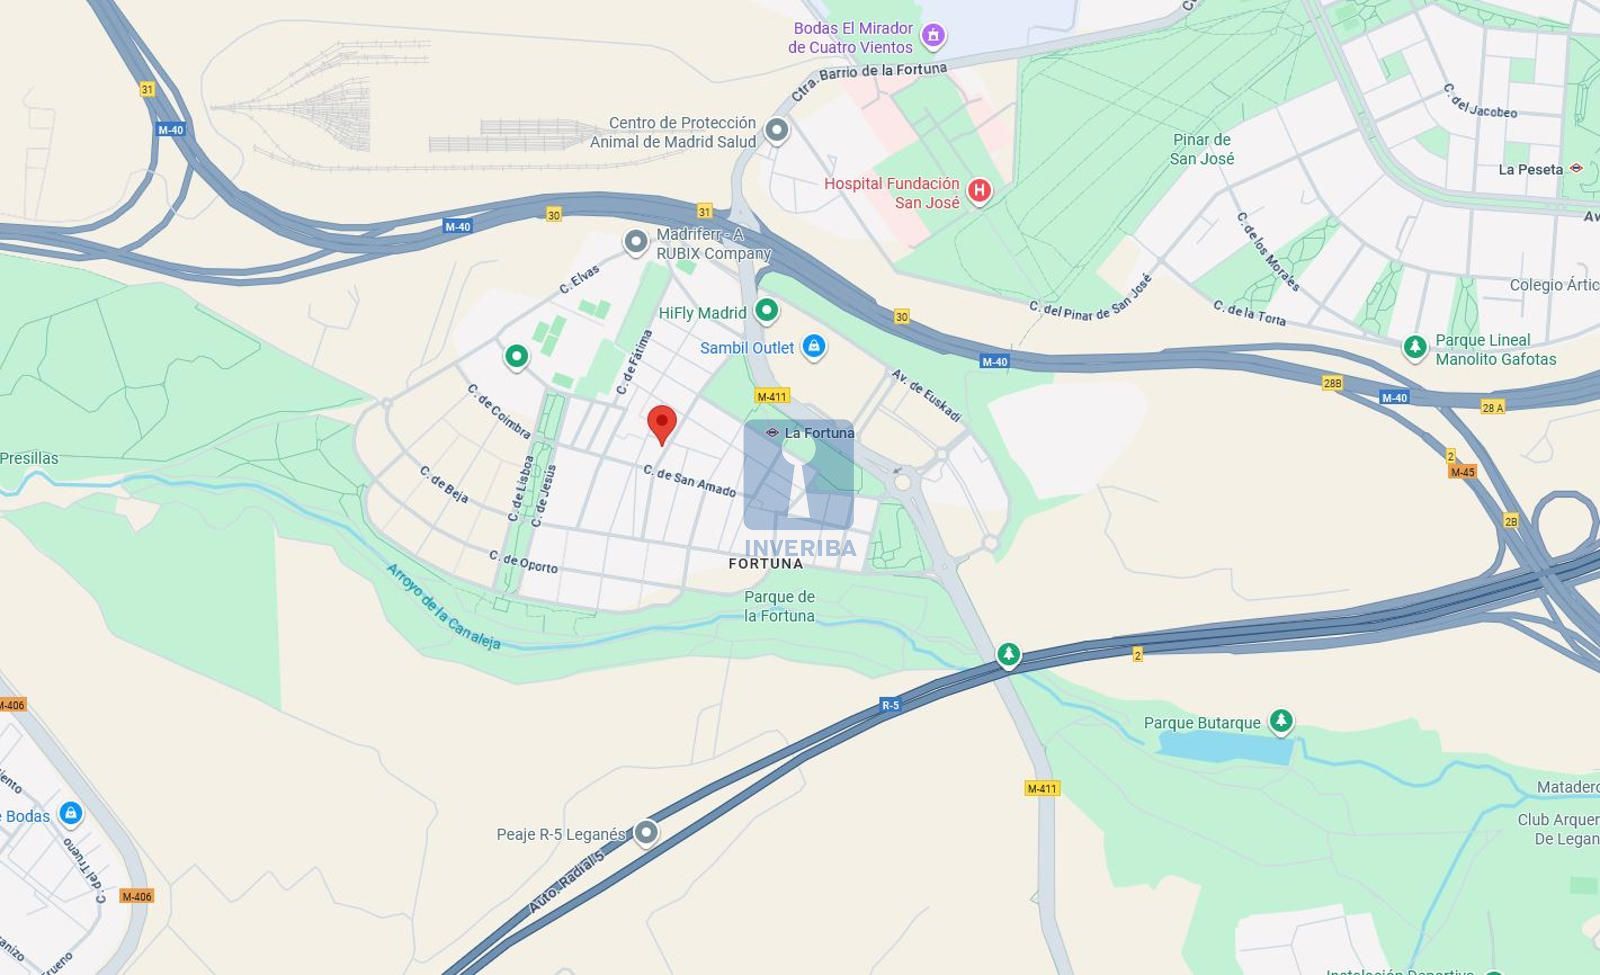The width and height of the screenshot is (1600, 975).
Task: Click the INVERIBA watermark logo
Action: [799, 489]
